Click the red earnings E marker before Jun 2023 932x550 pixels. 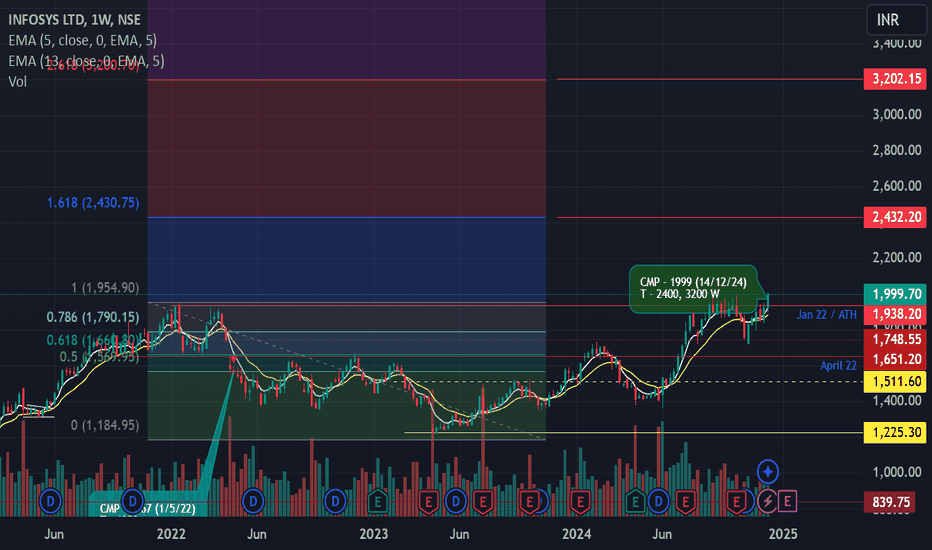coord(429,502)
